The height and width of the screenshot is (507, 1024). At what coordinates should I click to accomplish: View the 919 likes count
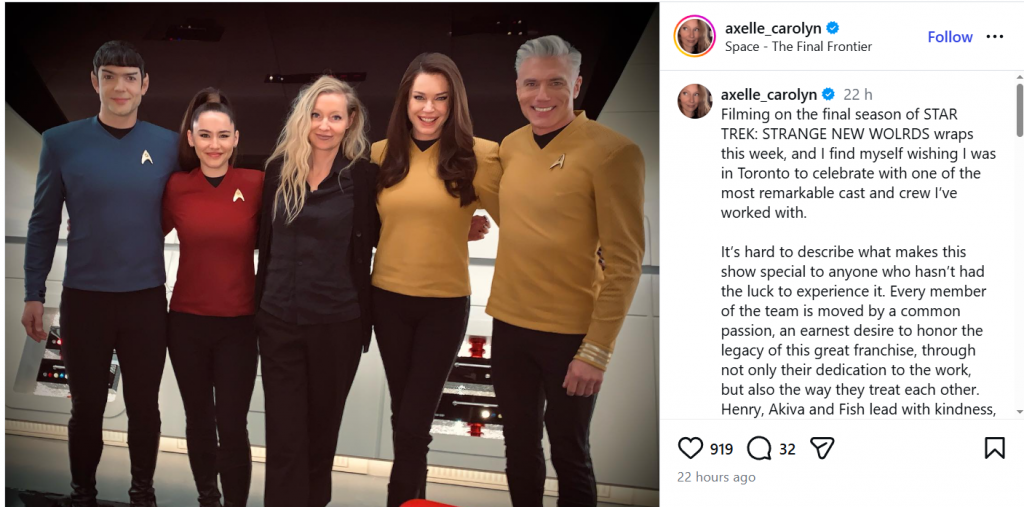722,450
